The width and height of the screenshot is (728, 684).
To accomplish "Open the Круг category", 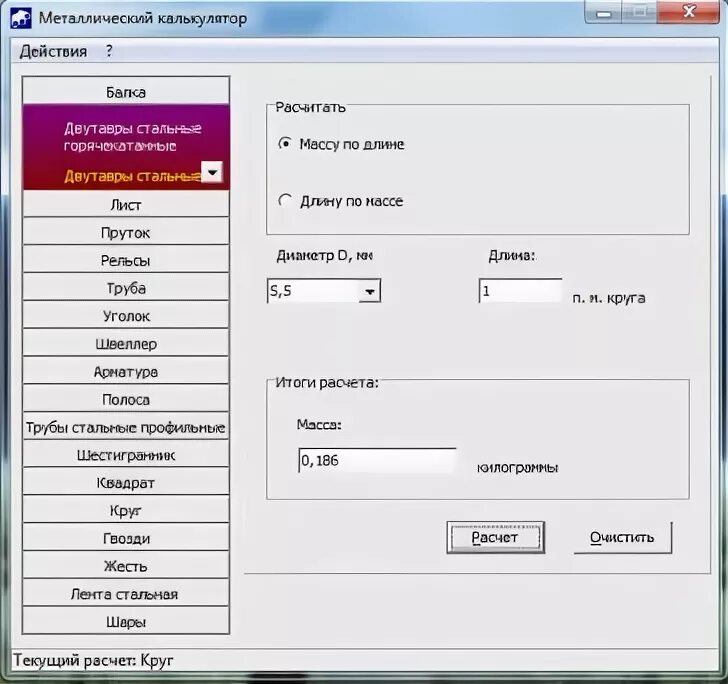I will point(126,511).
